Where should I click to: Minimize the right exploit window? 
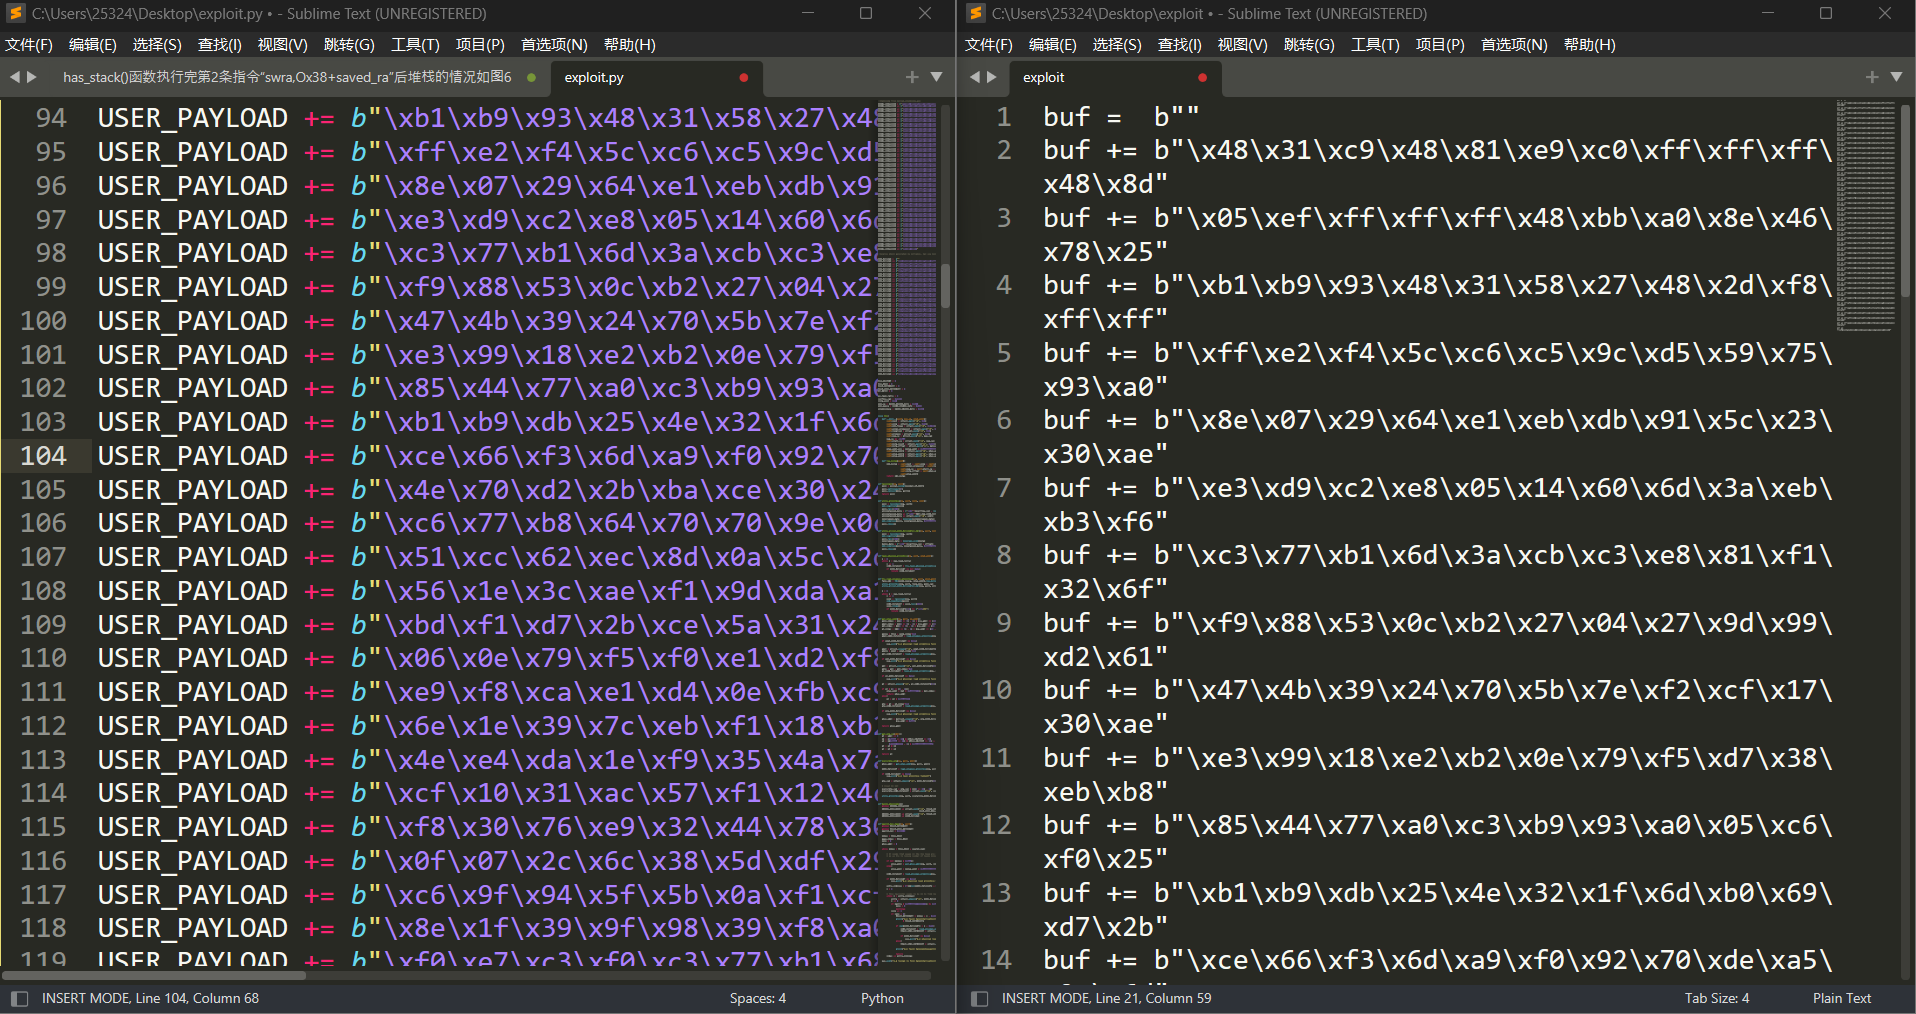click(1768, 13)
